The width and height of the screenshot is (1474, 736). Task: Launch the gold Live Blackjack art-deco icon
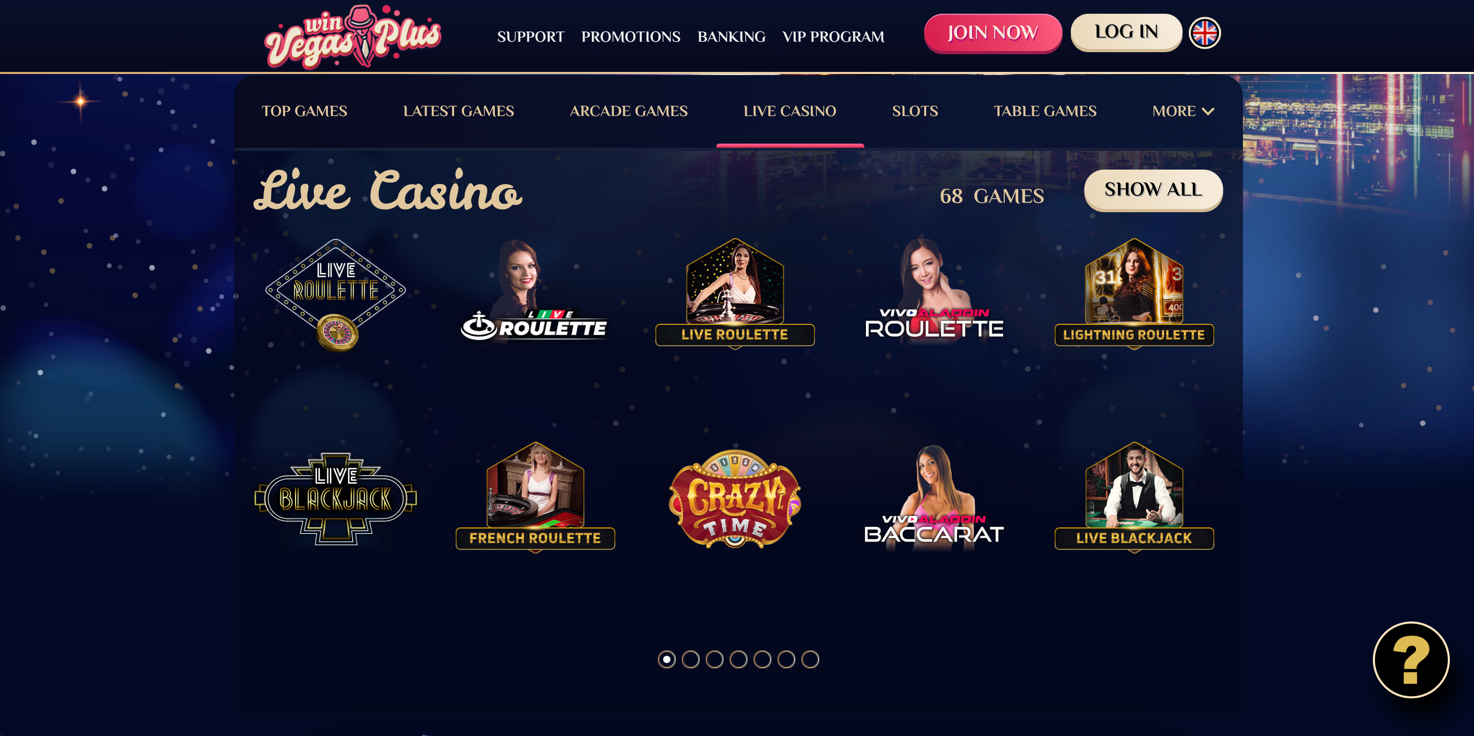click(x=335, y=498)
